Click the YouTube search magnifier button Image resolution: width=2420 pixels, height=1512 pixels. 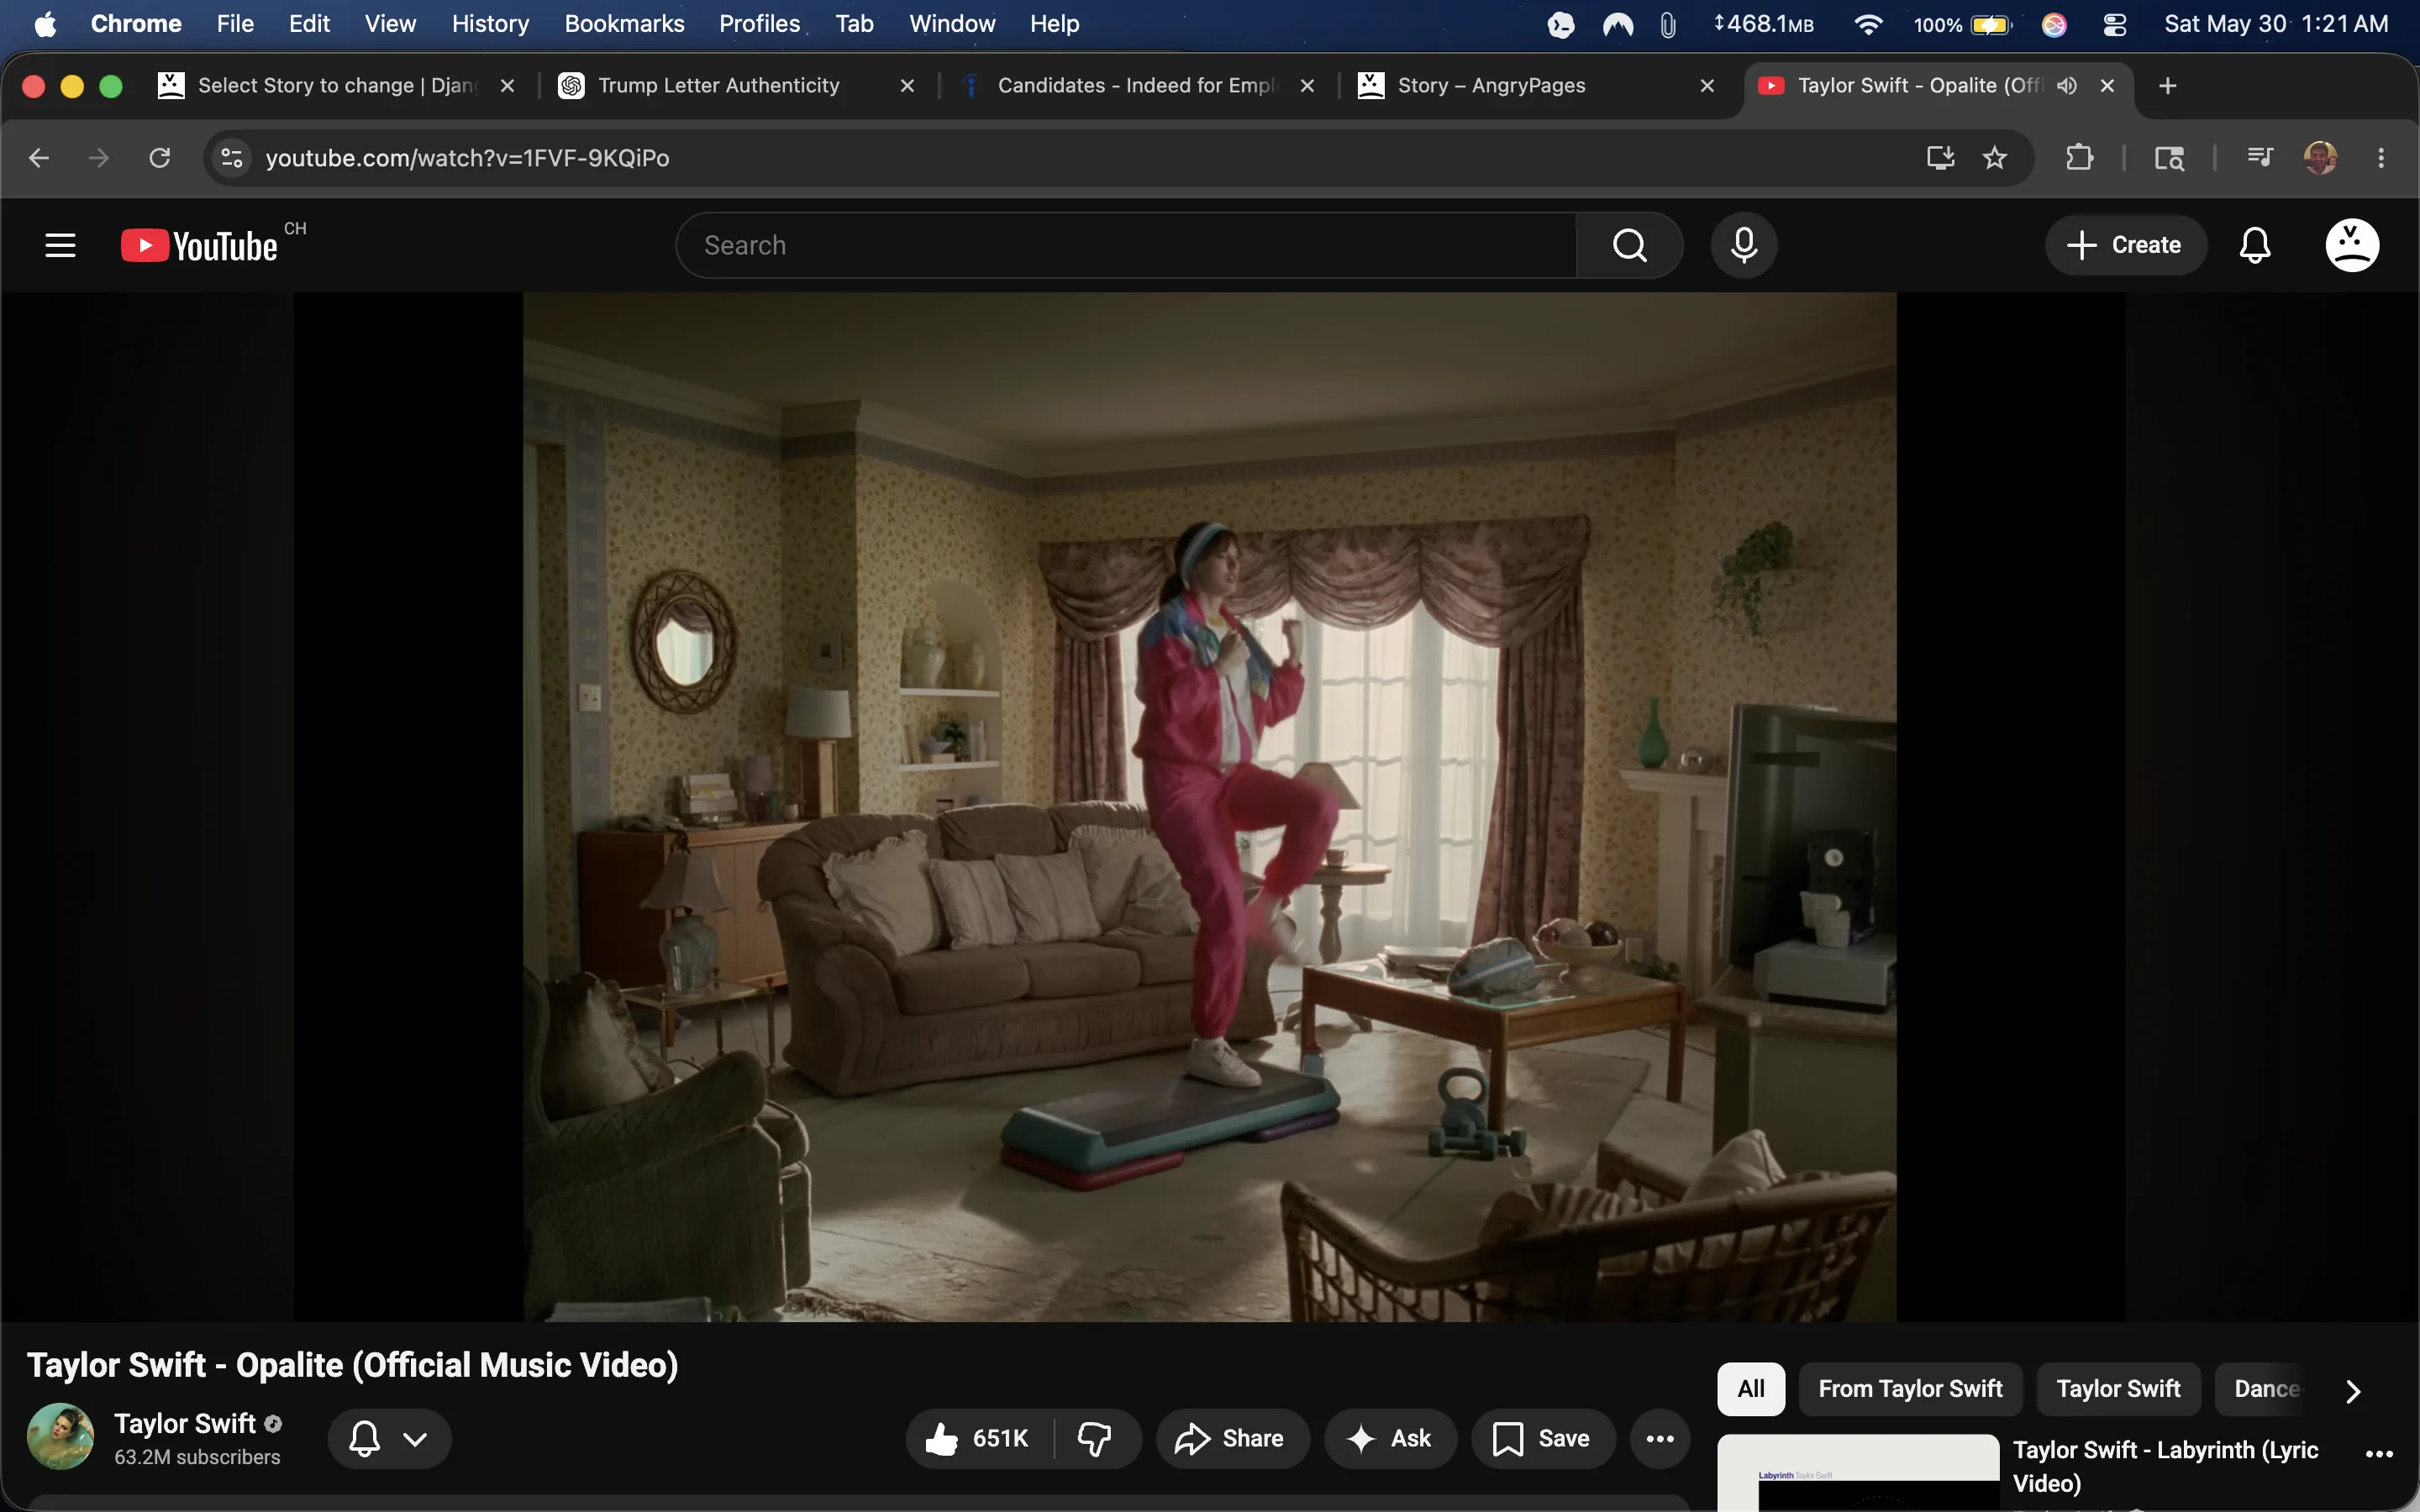click(1630, 245)
